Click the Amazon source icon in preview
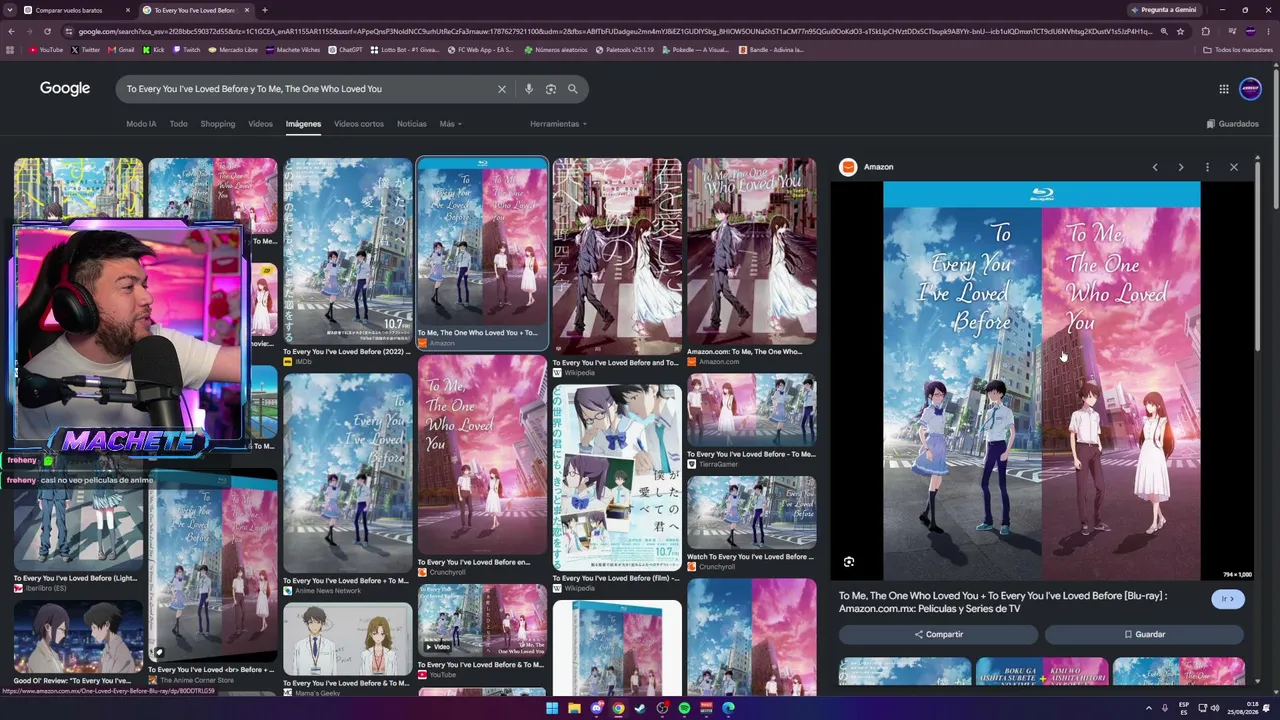Image resolution: width=1280 pixels, height=720 pixels. click(x=848, y=167)
